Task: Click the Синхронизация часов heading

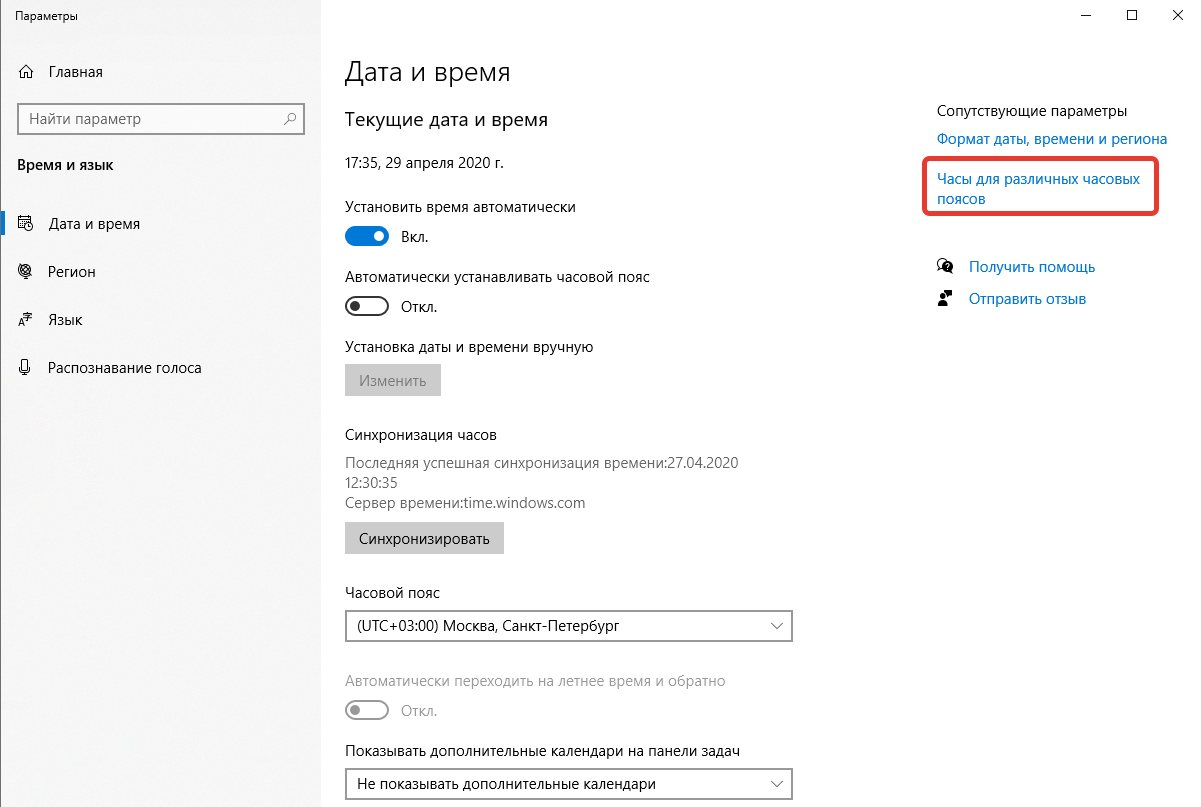Action: click(x=421, y=436)
